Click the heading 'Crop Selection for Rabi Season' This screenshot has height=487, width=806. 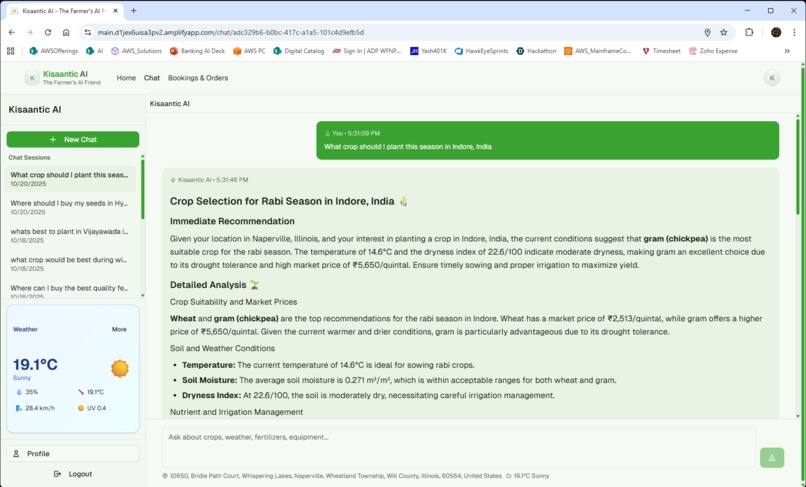pos(282,201)
